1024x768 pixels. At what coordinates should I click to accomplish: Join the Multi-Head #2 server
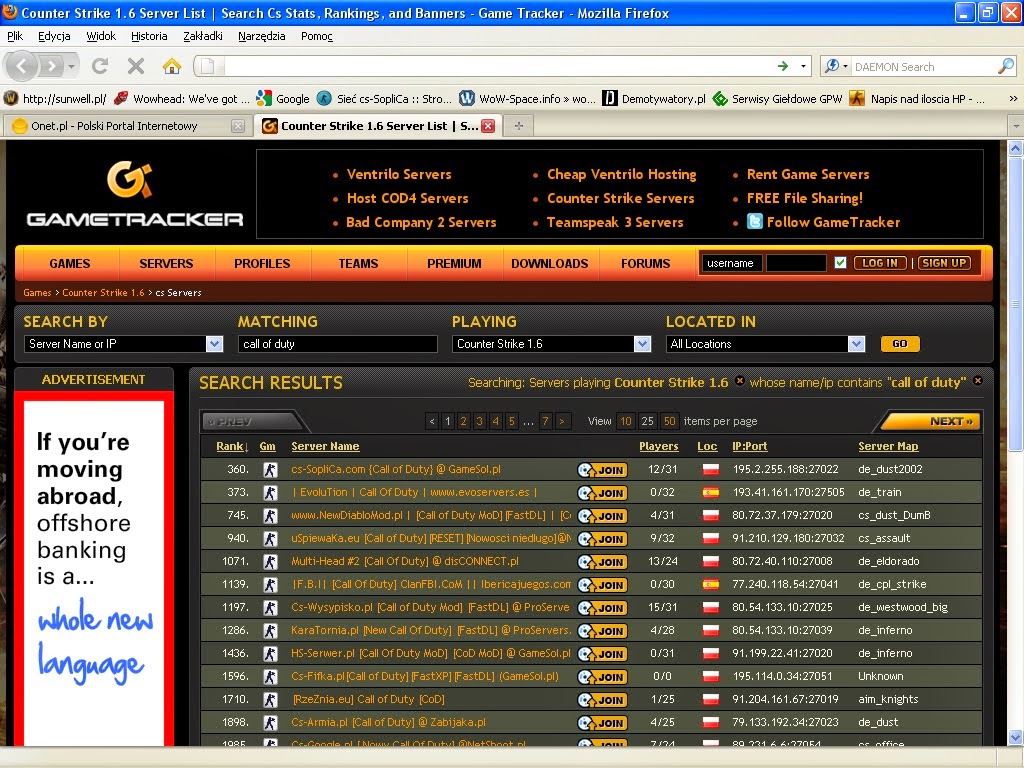(603, 562)
